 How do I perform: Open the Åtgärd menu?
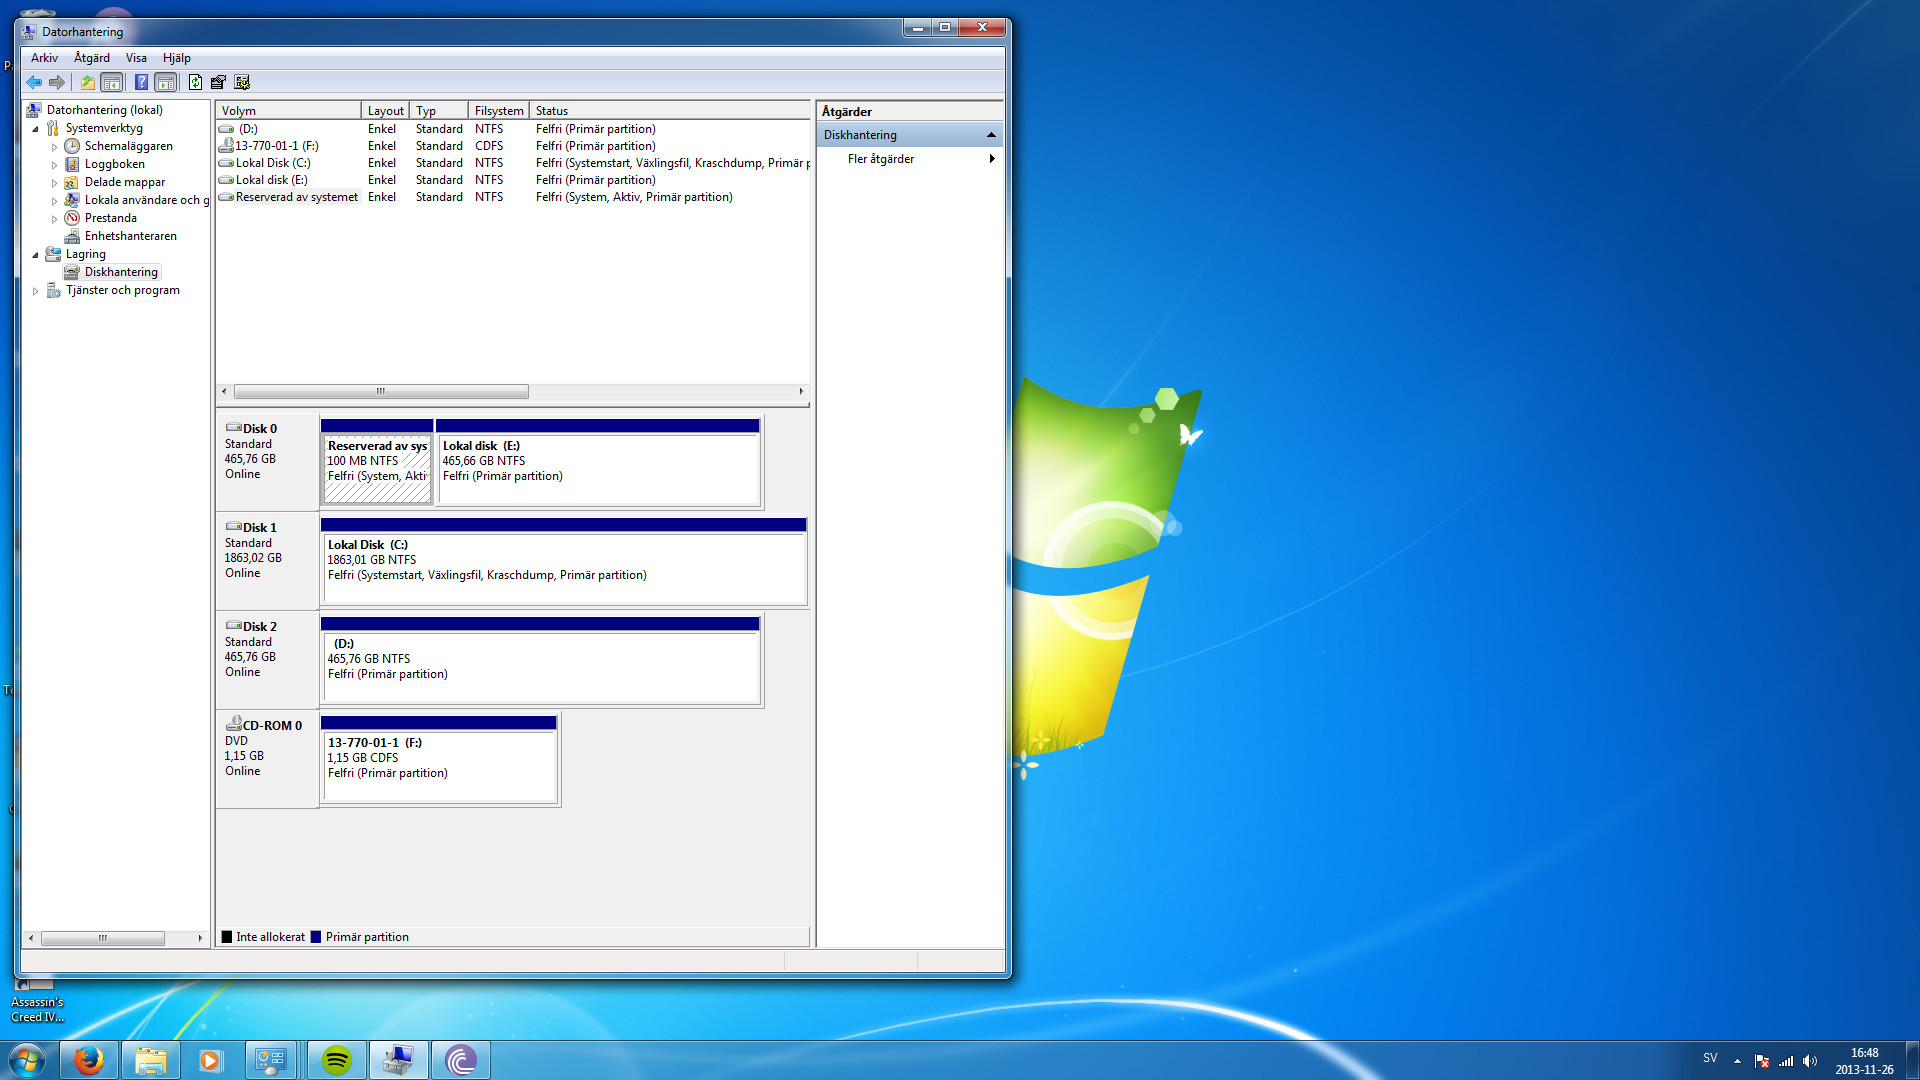coord(92,58)
